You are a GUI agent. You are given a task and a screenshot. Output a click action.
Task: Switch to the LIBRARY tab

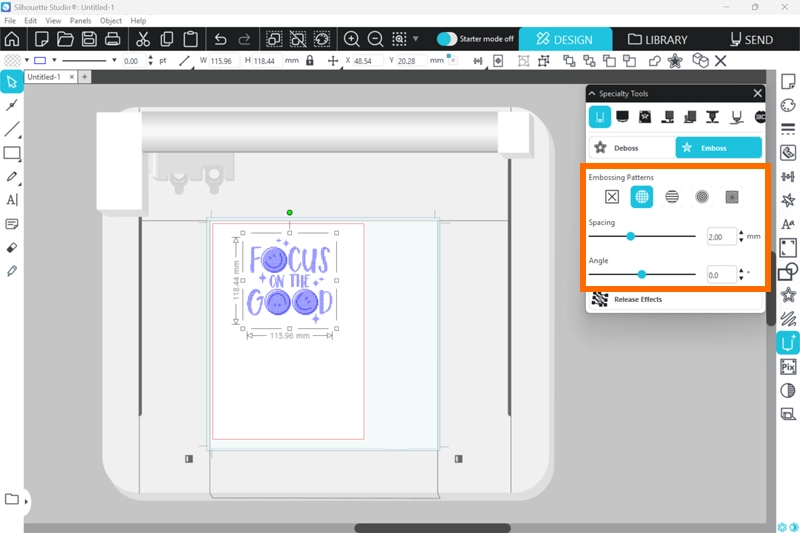pyautogui.click(x=658, y=40)
